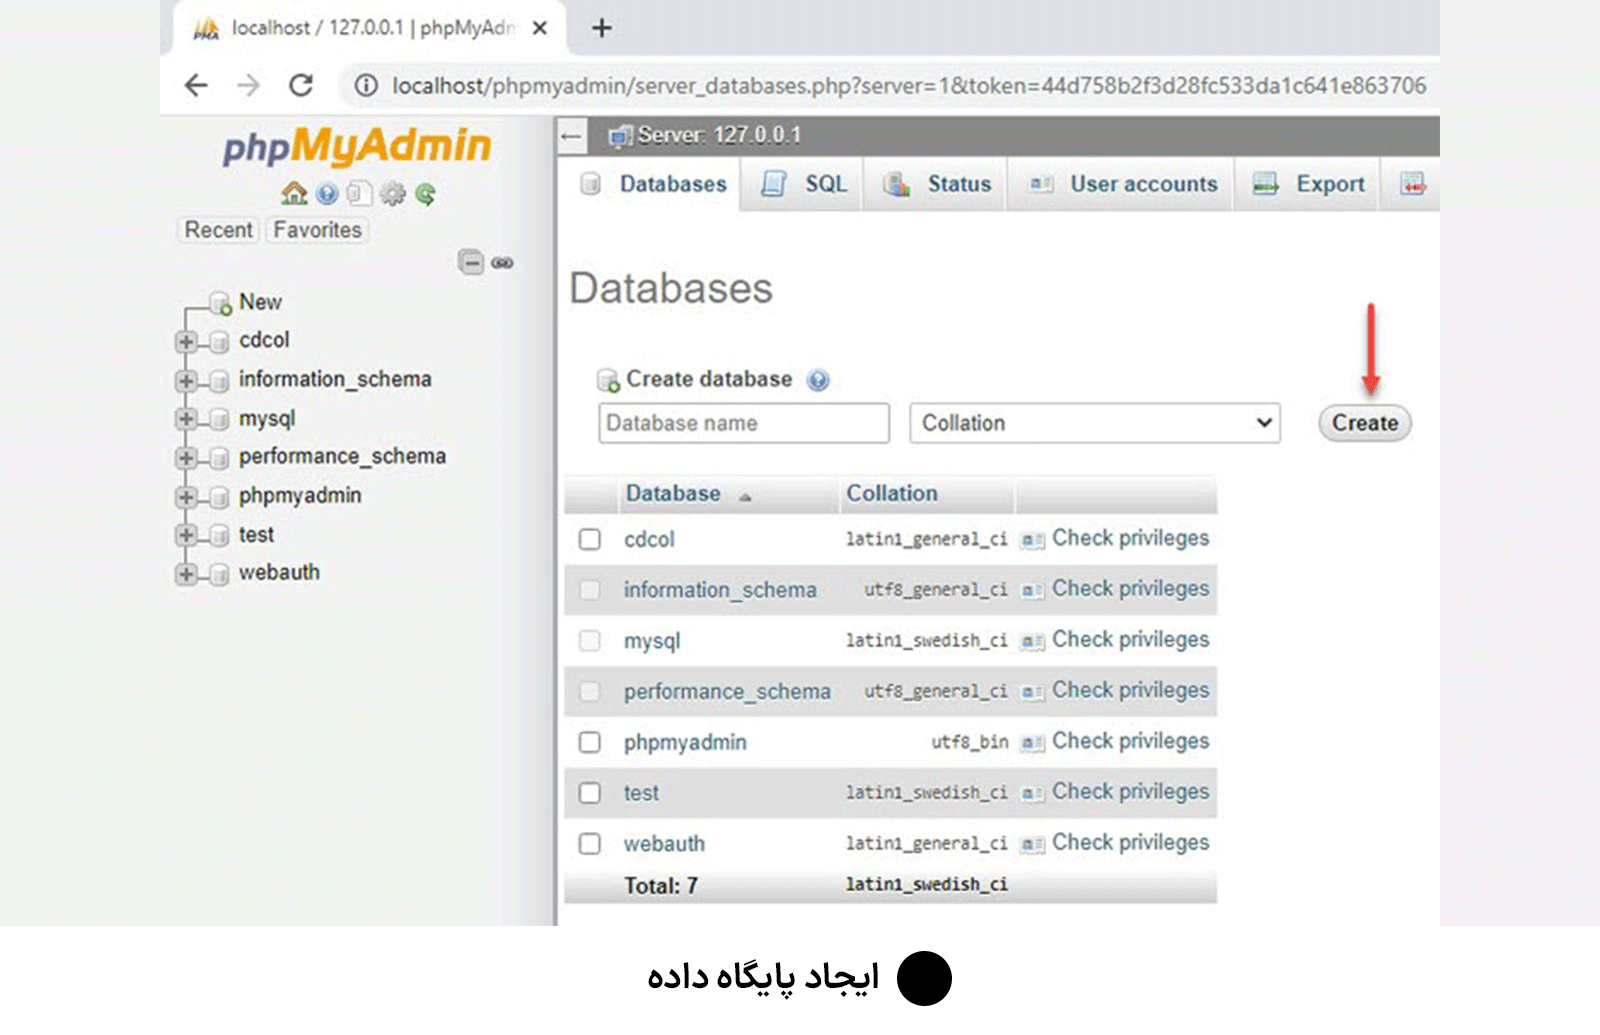This screenshot has width=1600, height=1035.
Task: Click the browser address bar URL
Action: pyautogui.click(x=908, y=86)
